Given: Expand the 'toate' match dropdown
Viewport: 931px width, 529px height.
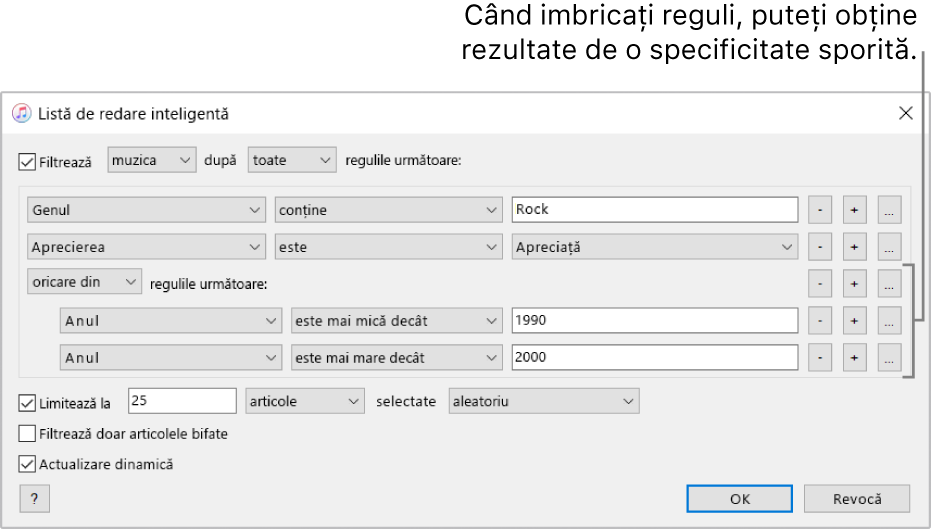Looking at the screenshot, I should pos(292,160).
